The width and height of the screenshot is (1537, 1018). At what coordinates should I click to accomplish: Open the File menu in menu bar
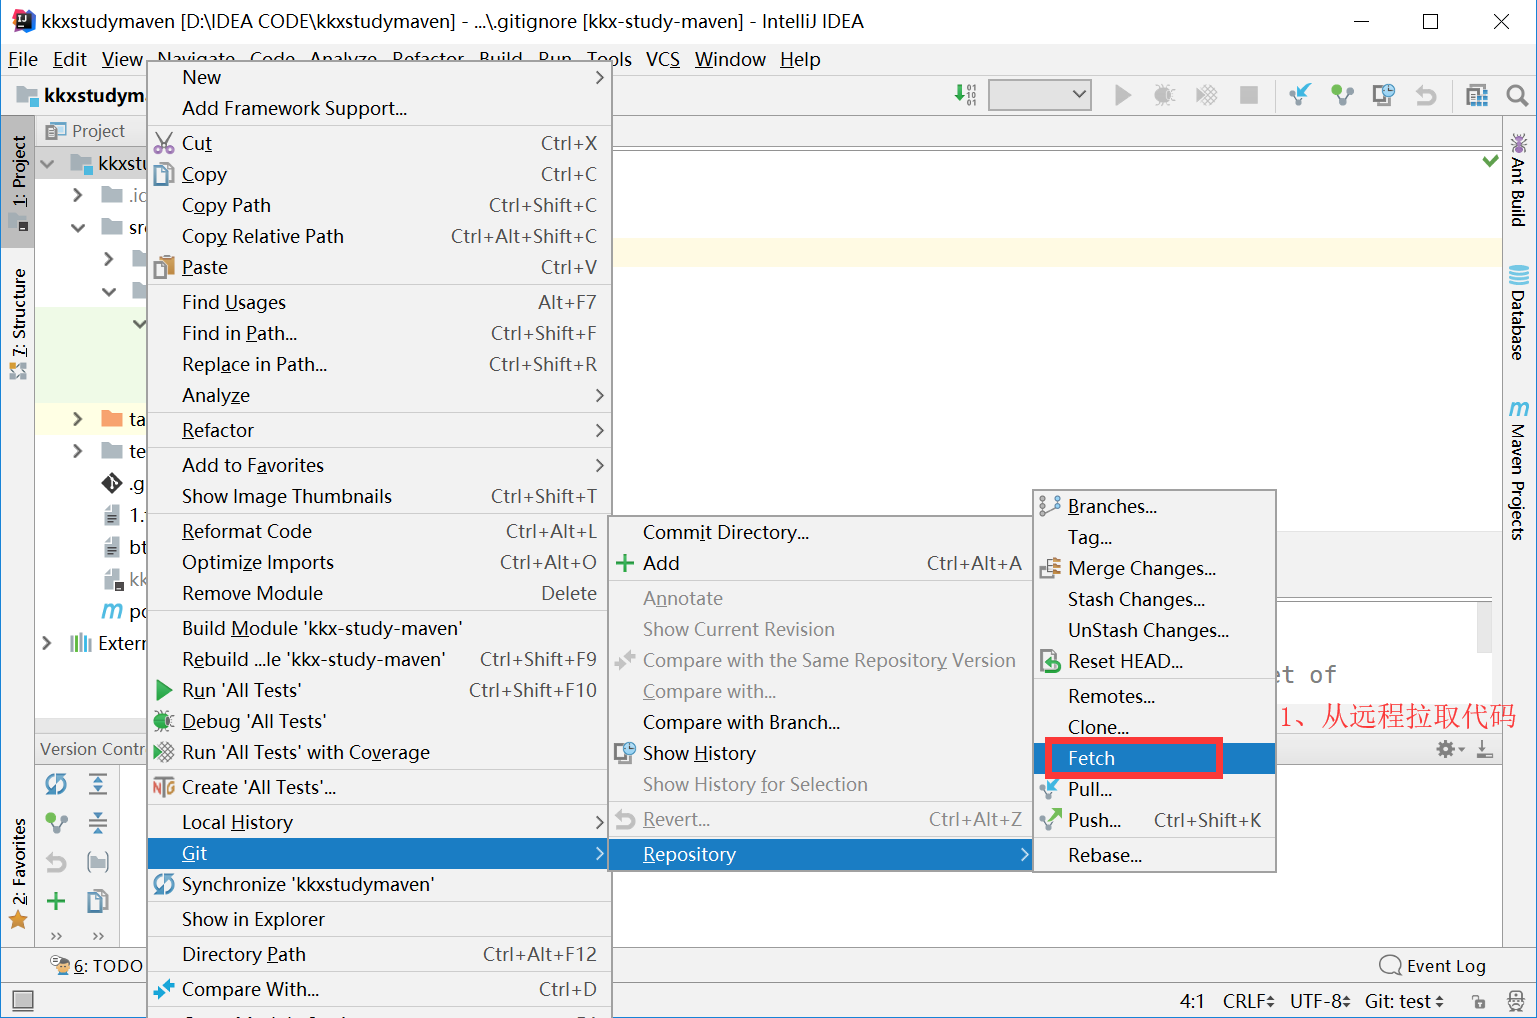22,59
